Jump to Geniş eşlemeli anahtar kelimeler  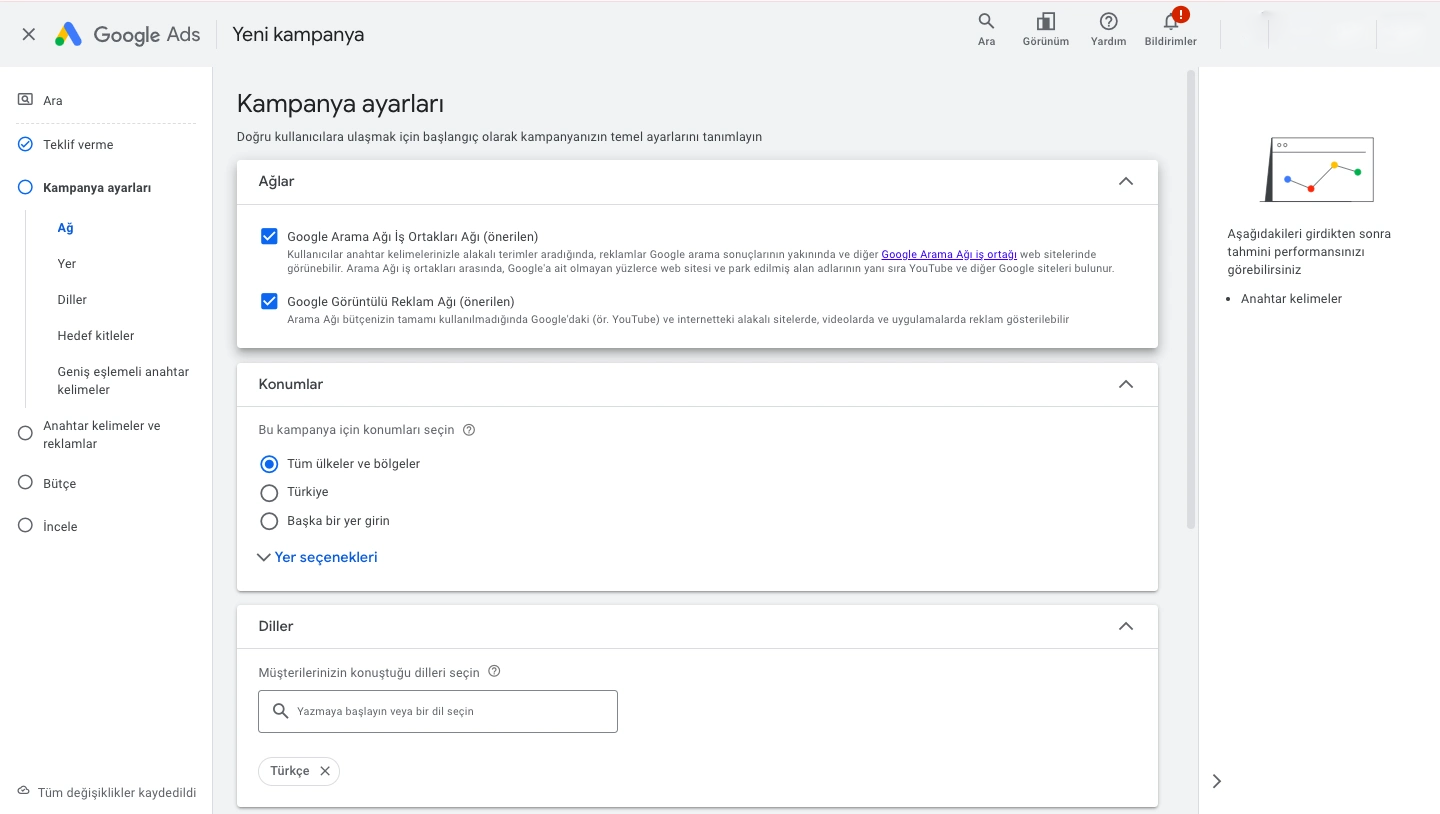coord(123,381)
